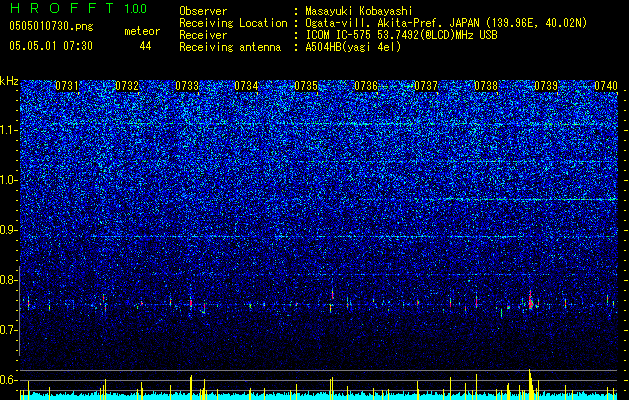Click the 0.9 kHz axis label
This screenshot has height=400, width=629.
(9, 230)
